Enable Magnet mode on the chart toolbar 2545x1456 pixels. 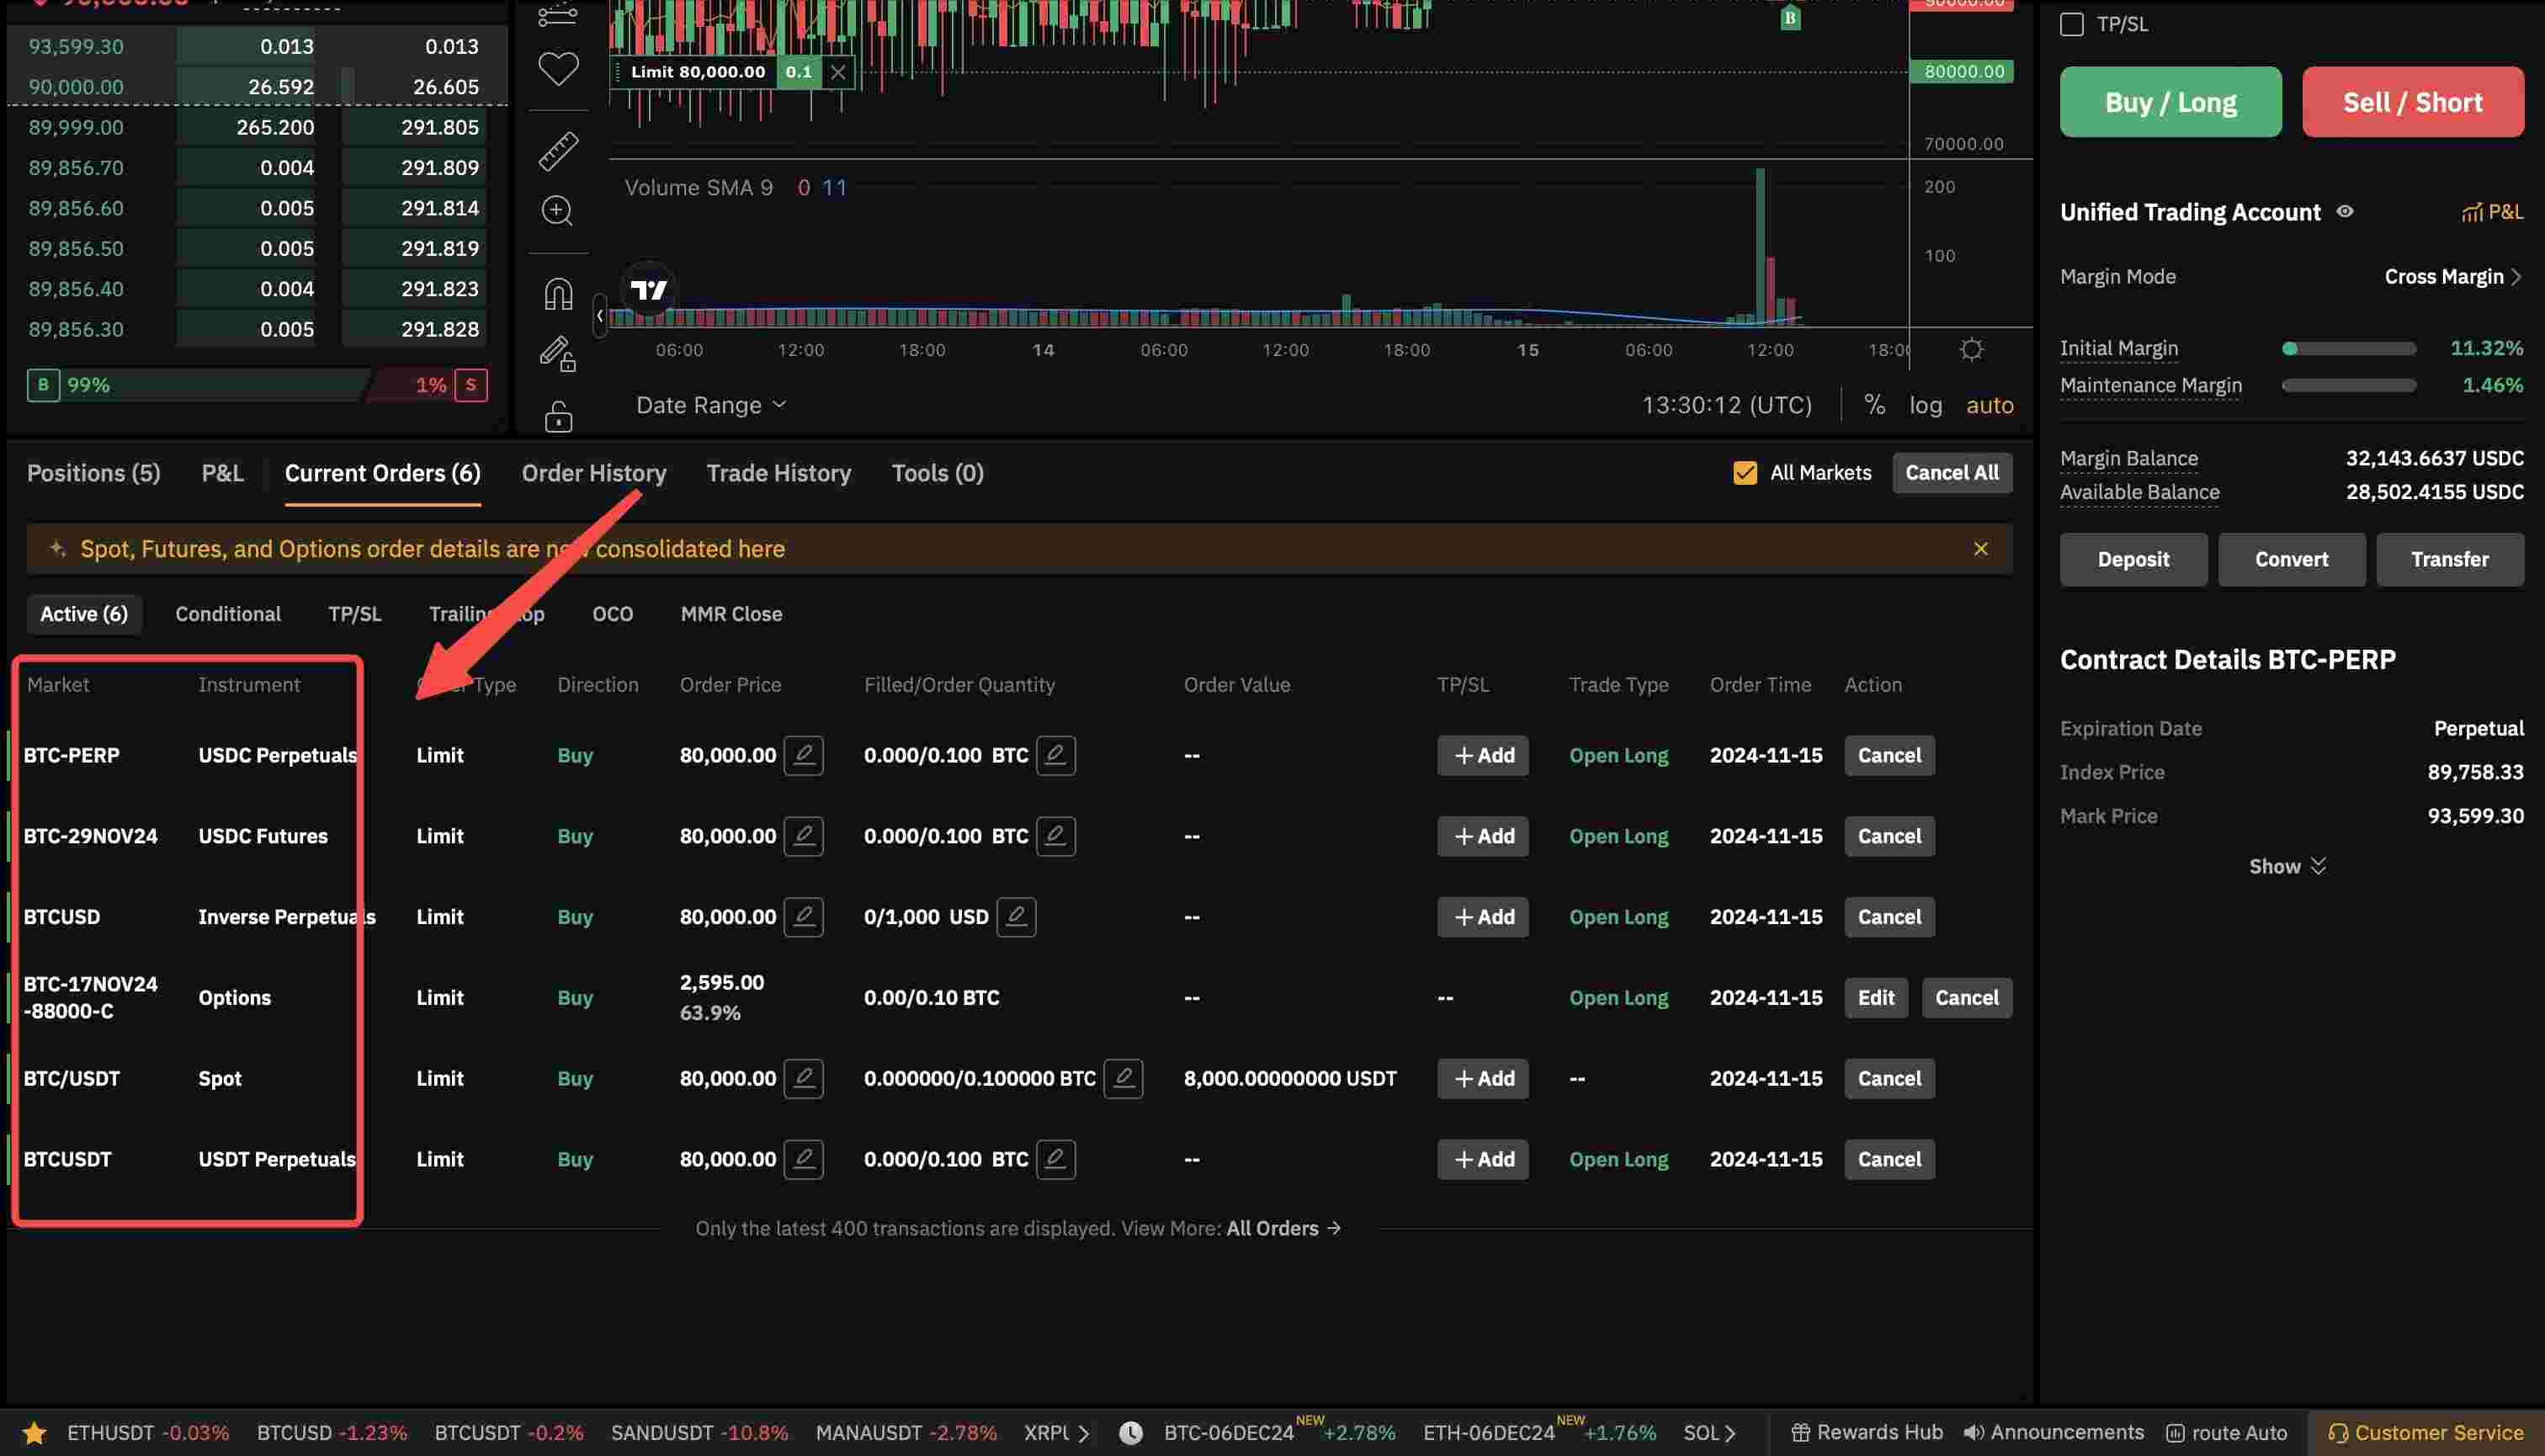coord(558,292)
